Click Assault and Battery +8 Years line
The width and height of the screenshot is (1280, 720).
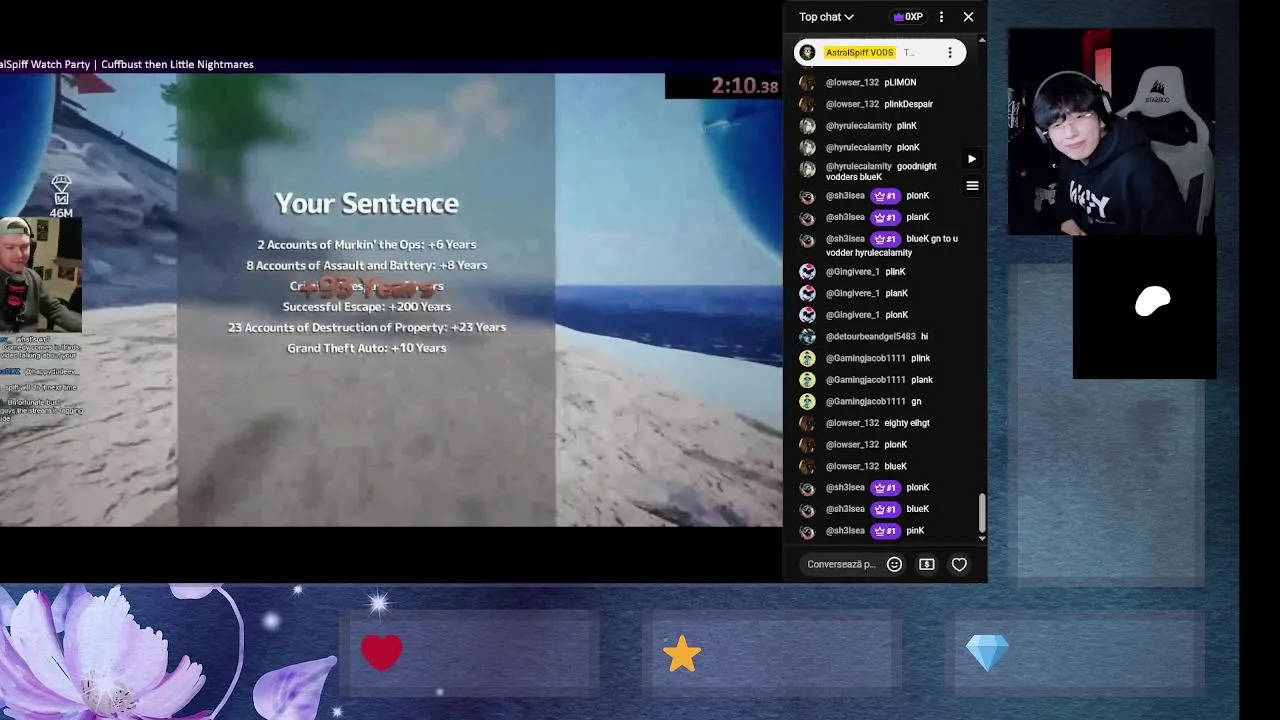click(x=366, y=266)
